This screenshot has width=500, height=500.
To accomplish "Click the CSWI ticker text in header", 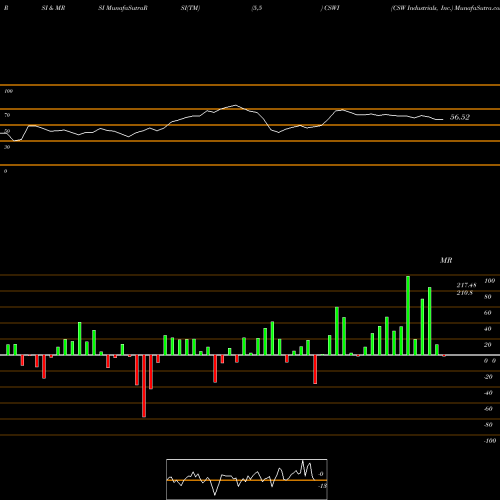I will (x=332, y=8).
